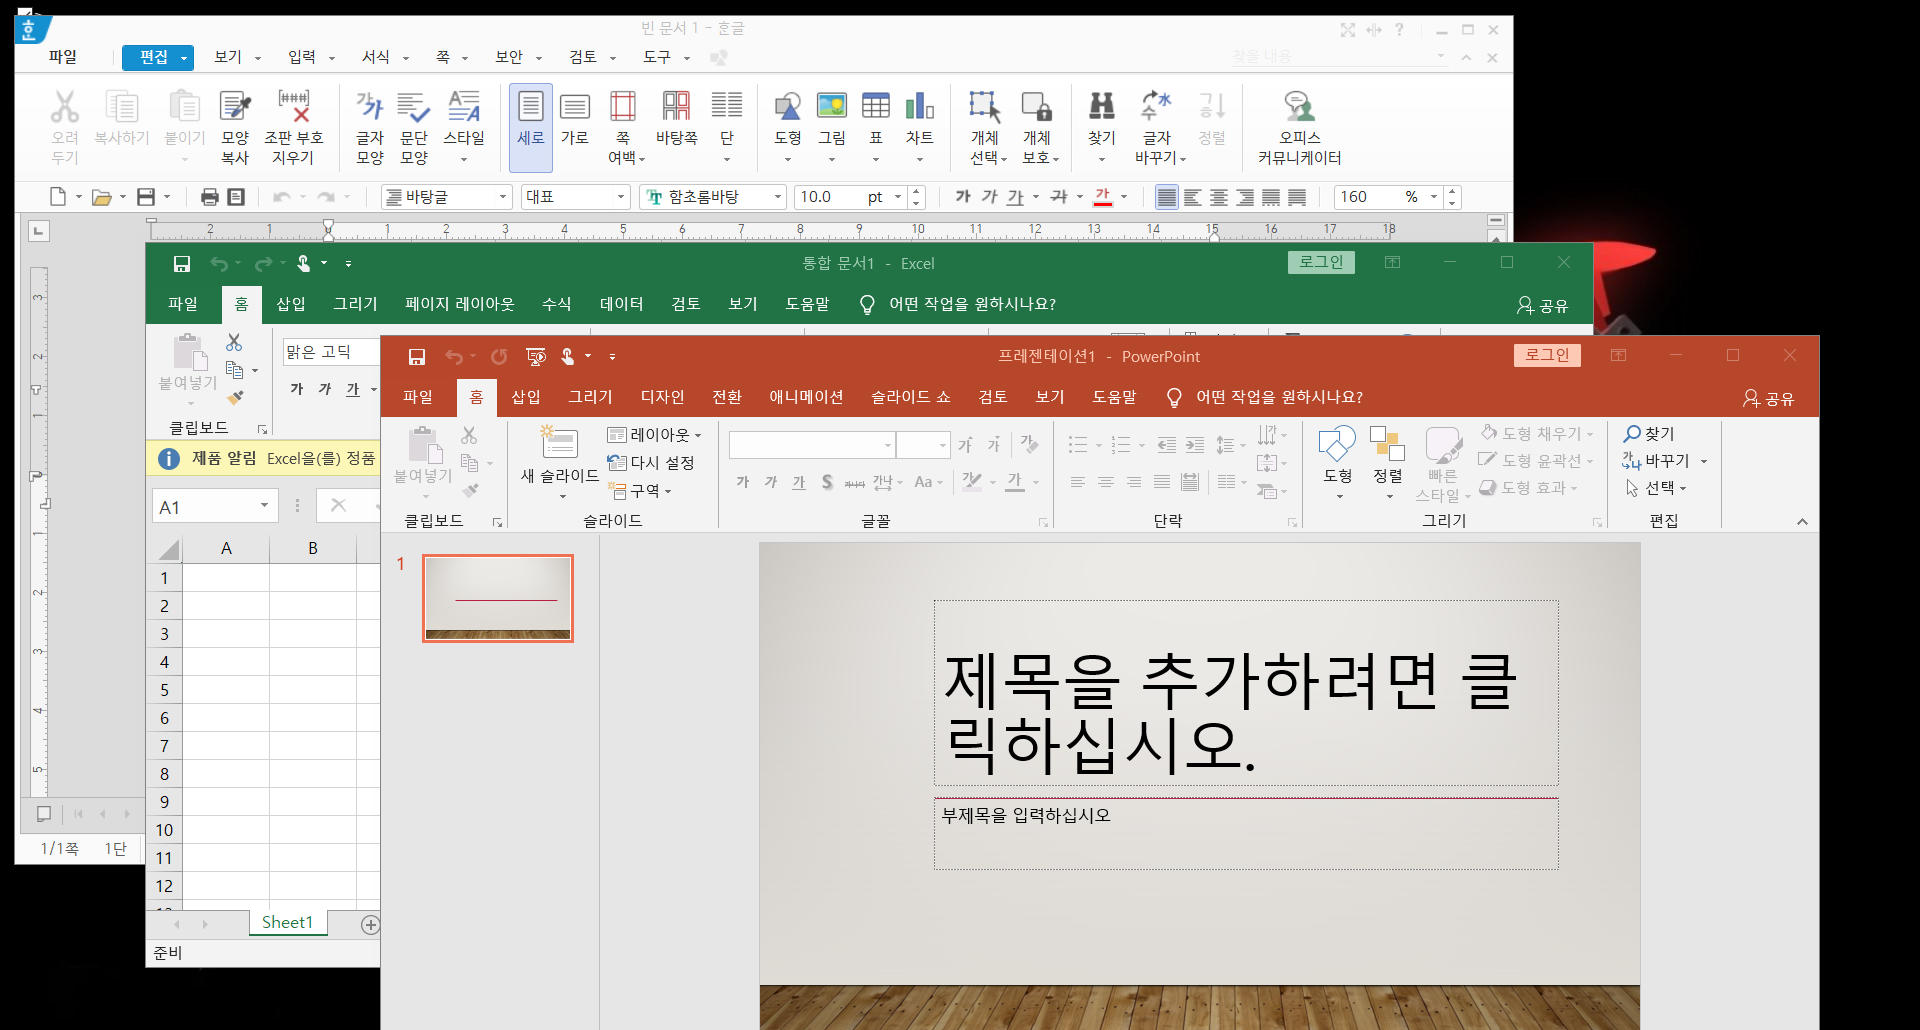Screen dimensions: 1920x1030
Task: Click 로그인 button in PowerPoint title bar
Action: coord(1547,355)
